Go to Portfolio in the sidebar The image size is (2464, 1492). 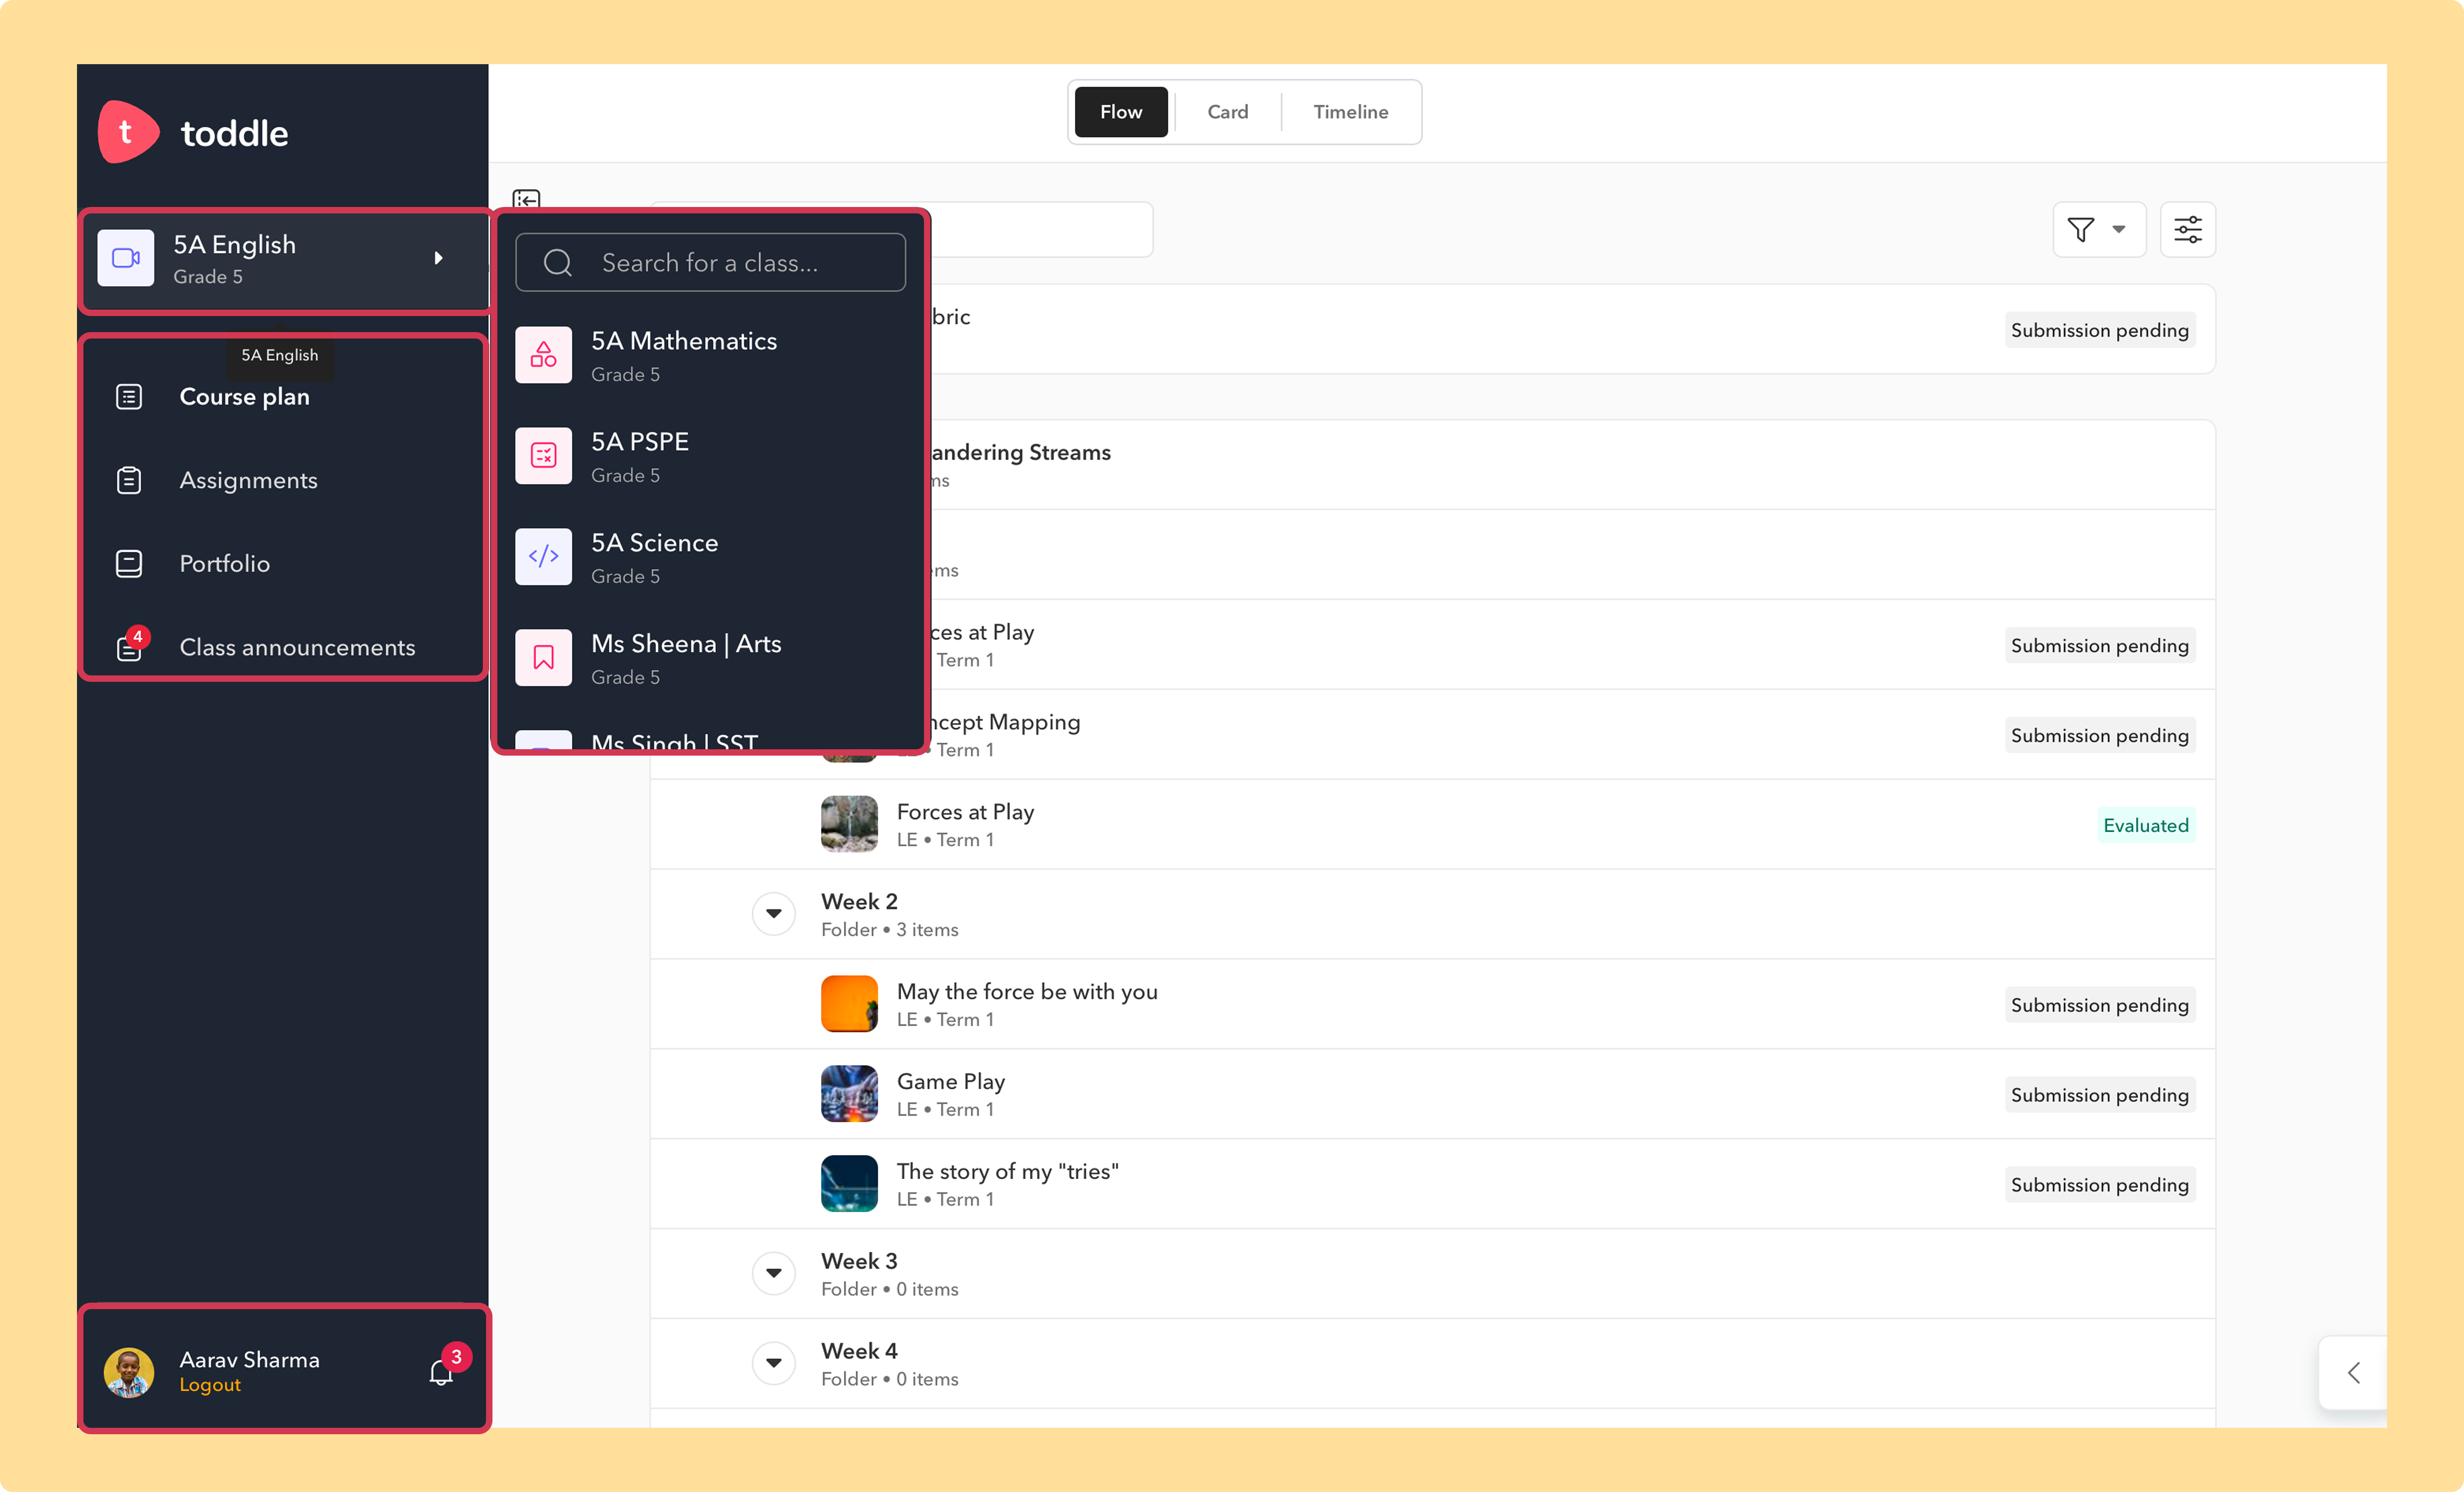pyautogui.click(x=224, y=564)
